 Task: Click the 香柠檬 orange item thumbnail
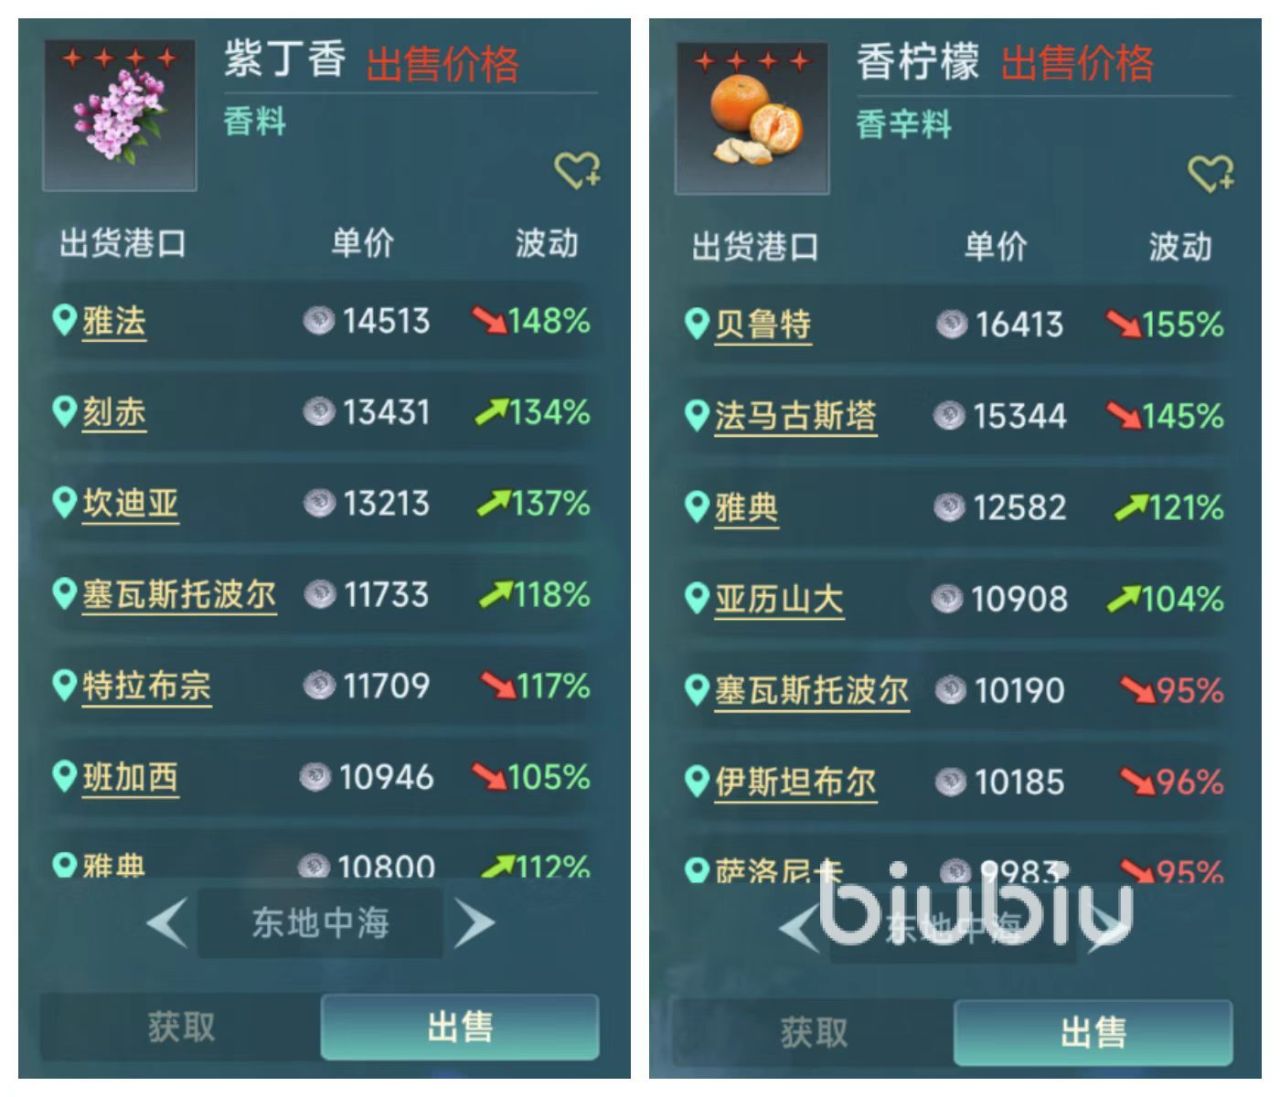tap(752, 118)
